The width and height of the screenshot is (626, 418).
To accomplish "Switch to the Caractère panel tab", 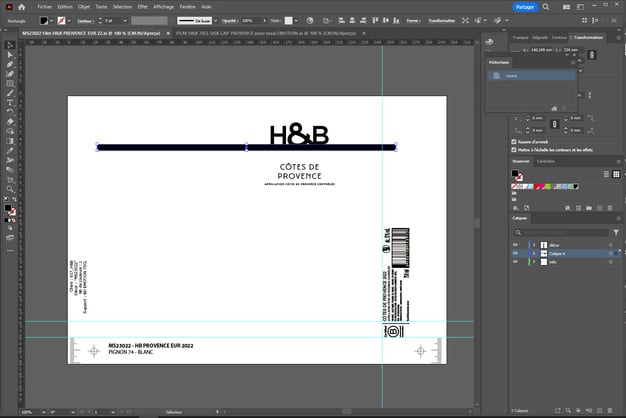I will coord(545,161).
